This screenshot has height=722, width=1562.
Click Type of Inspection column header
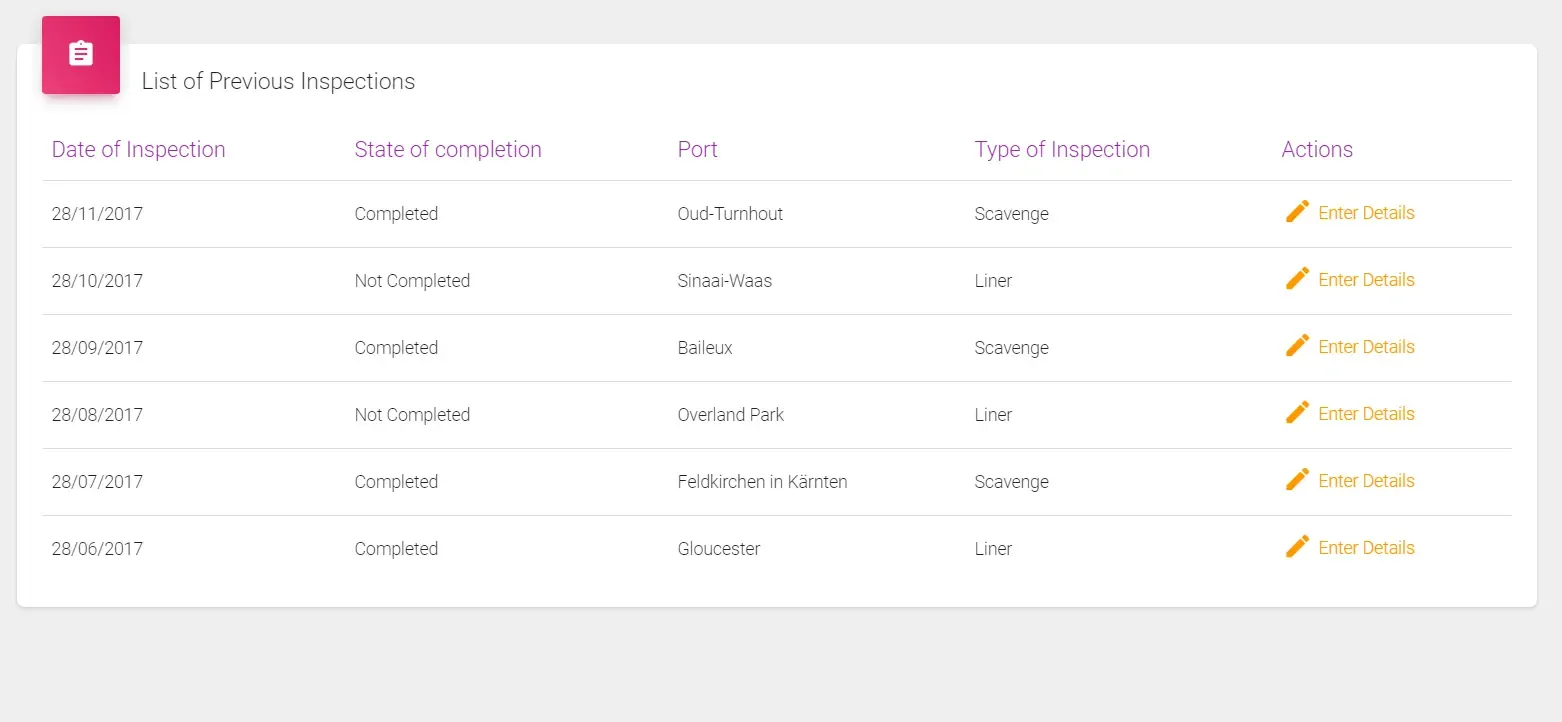(x=1062, y=149)
